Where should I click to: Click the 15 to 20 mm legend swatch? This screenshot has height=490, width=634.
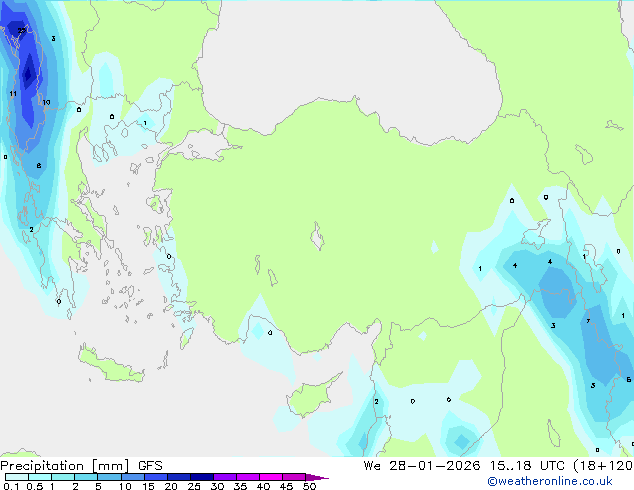pyautogui.click(x=156, y=477)
